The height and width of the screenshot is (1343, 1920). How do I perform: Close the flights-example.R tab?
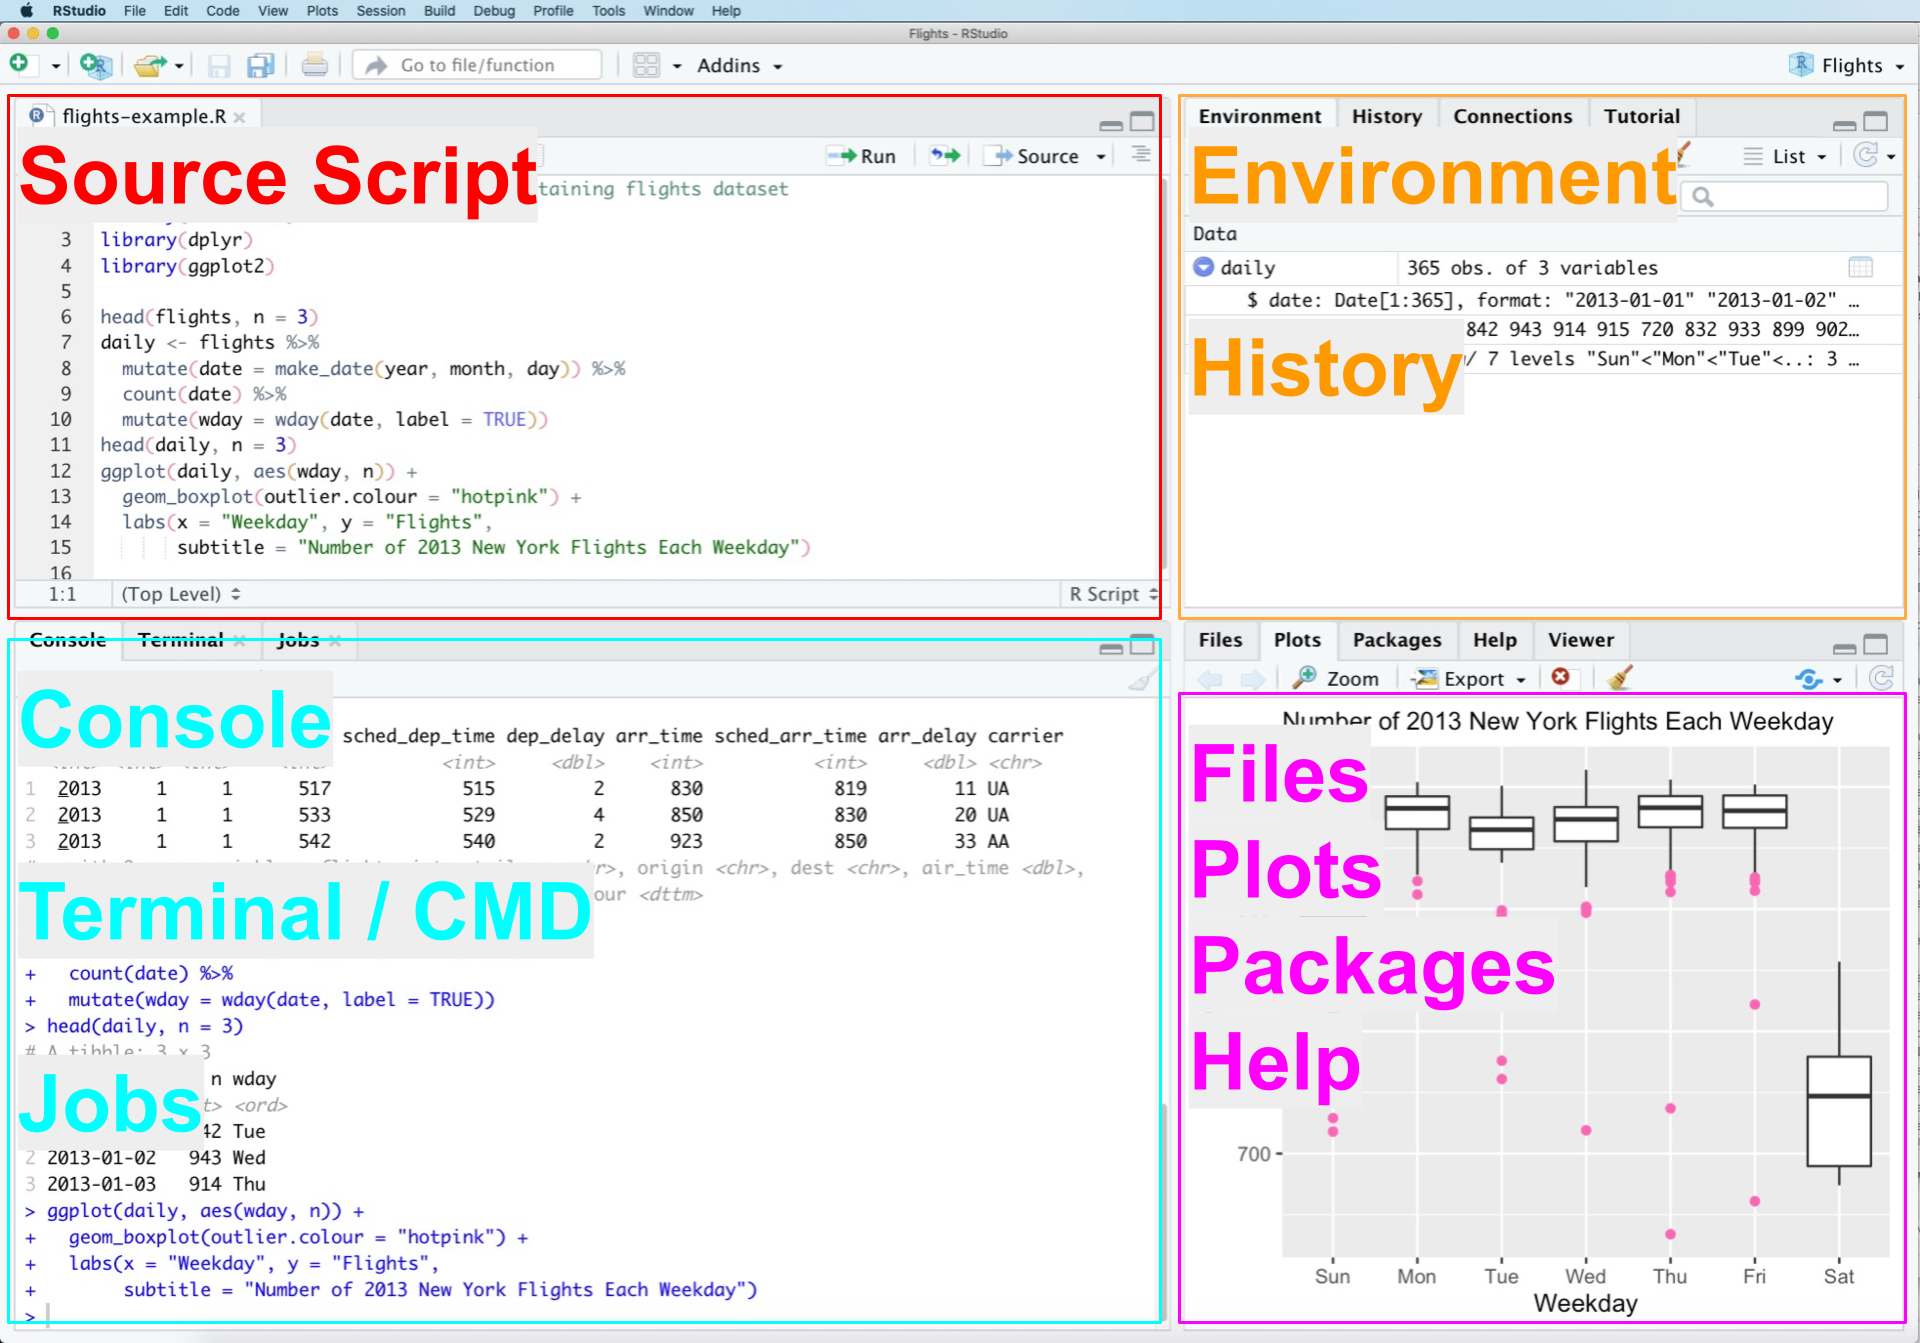[240, 117]
